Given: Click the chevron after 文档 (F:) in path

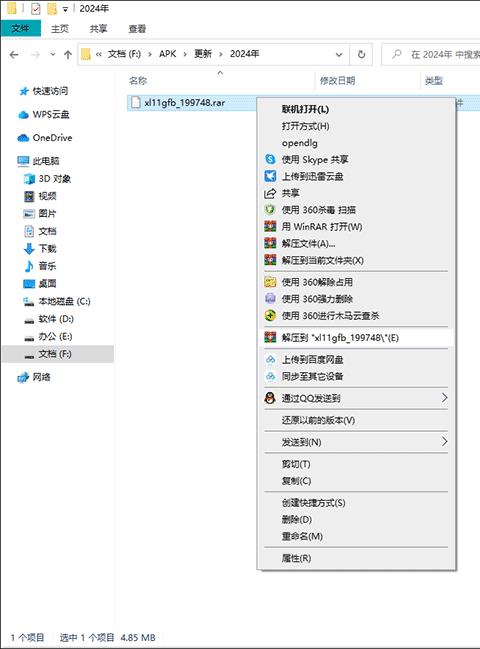Looking at the screenshot, I should pyautogui.click(x=149, y=54).
